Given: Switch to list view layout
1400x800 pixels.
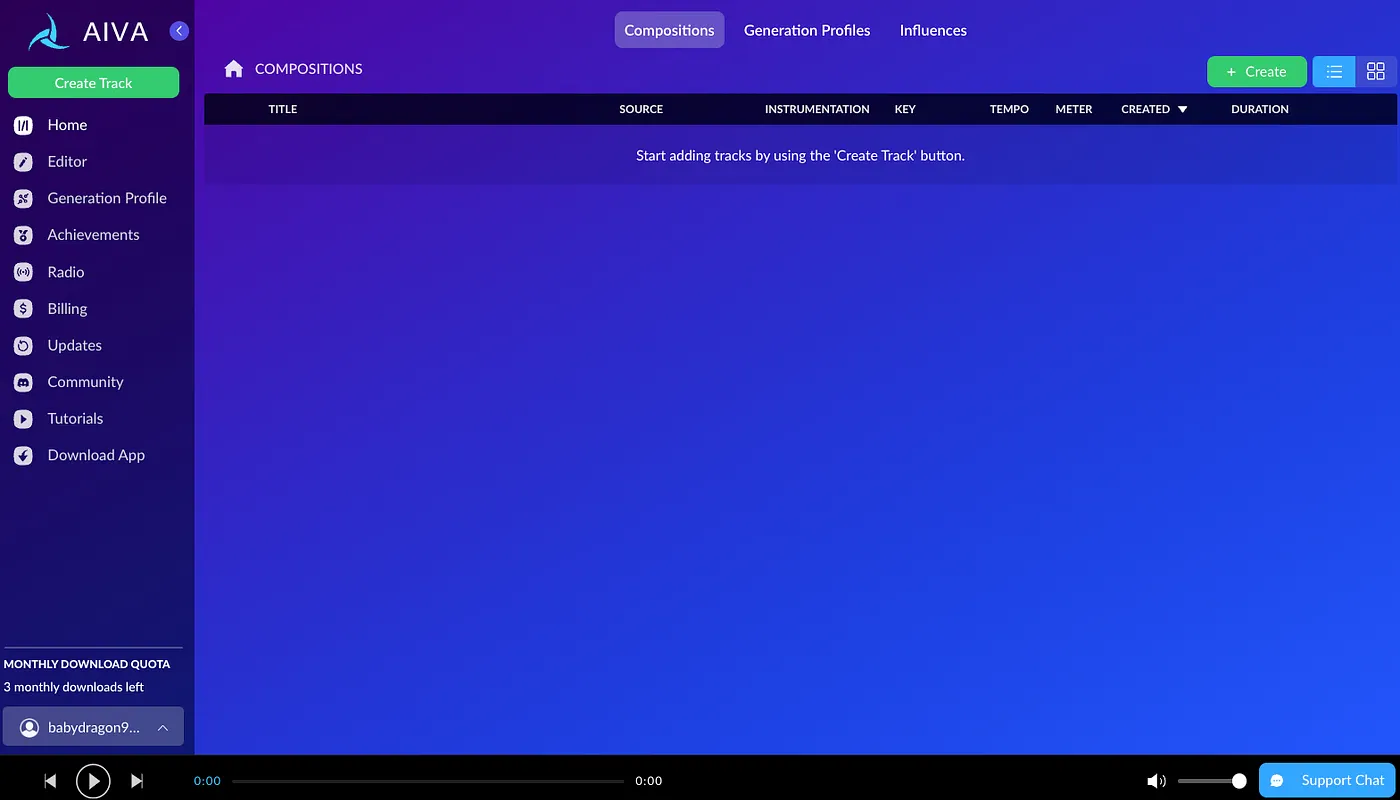Looking at the screenshot, I should (x=1334, y=72).
